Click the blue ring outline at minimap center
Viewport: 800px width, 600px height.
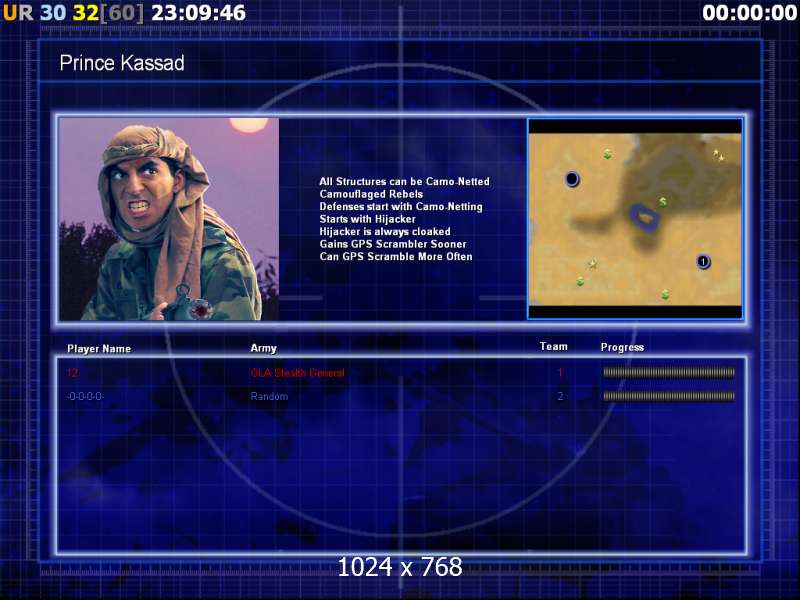click(645, 218)
